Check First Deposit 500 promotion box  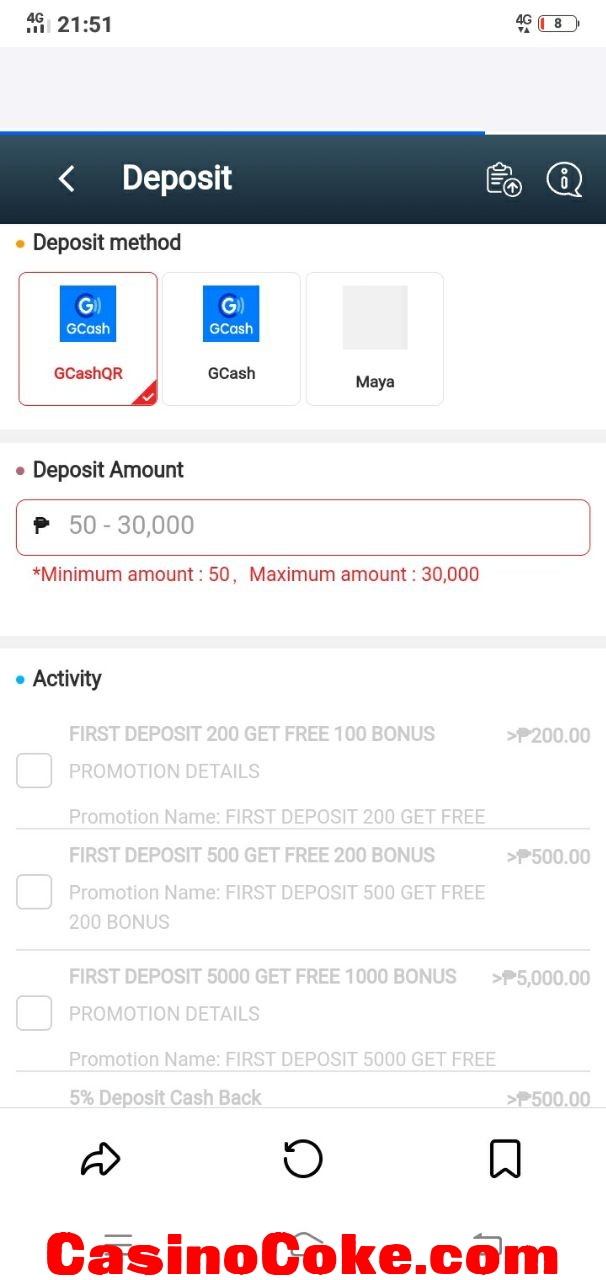pyautogui.click(x=34, y=892)
